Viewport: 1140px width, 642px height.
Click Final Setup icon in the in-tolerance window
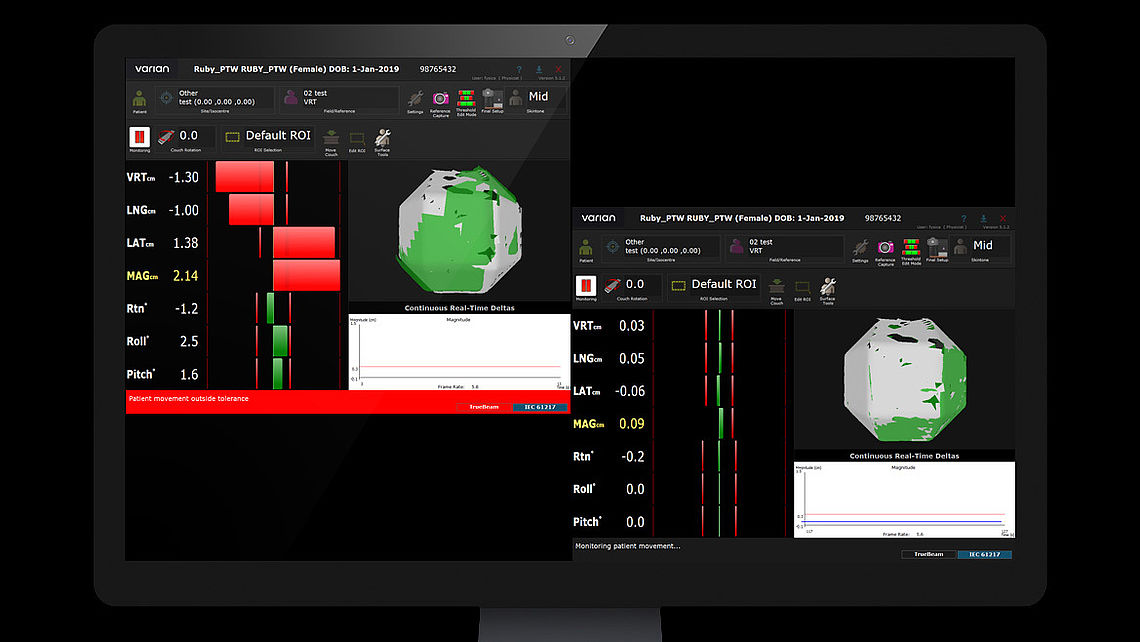(x=936, y=246)
